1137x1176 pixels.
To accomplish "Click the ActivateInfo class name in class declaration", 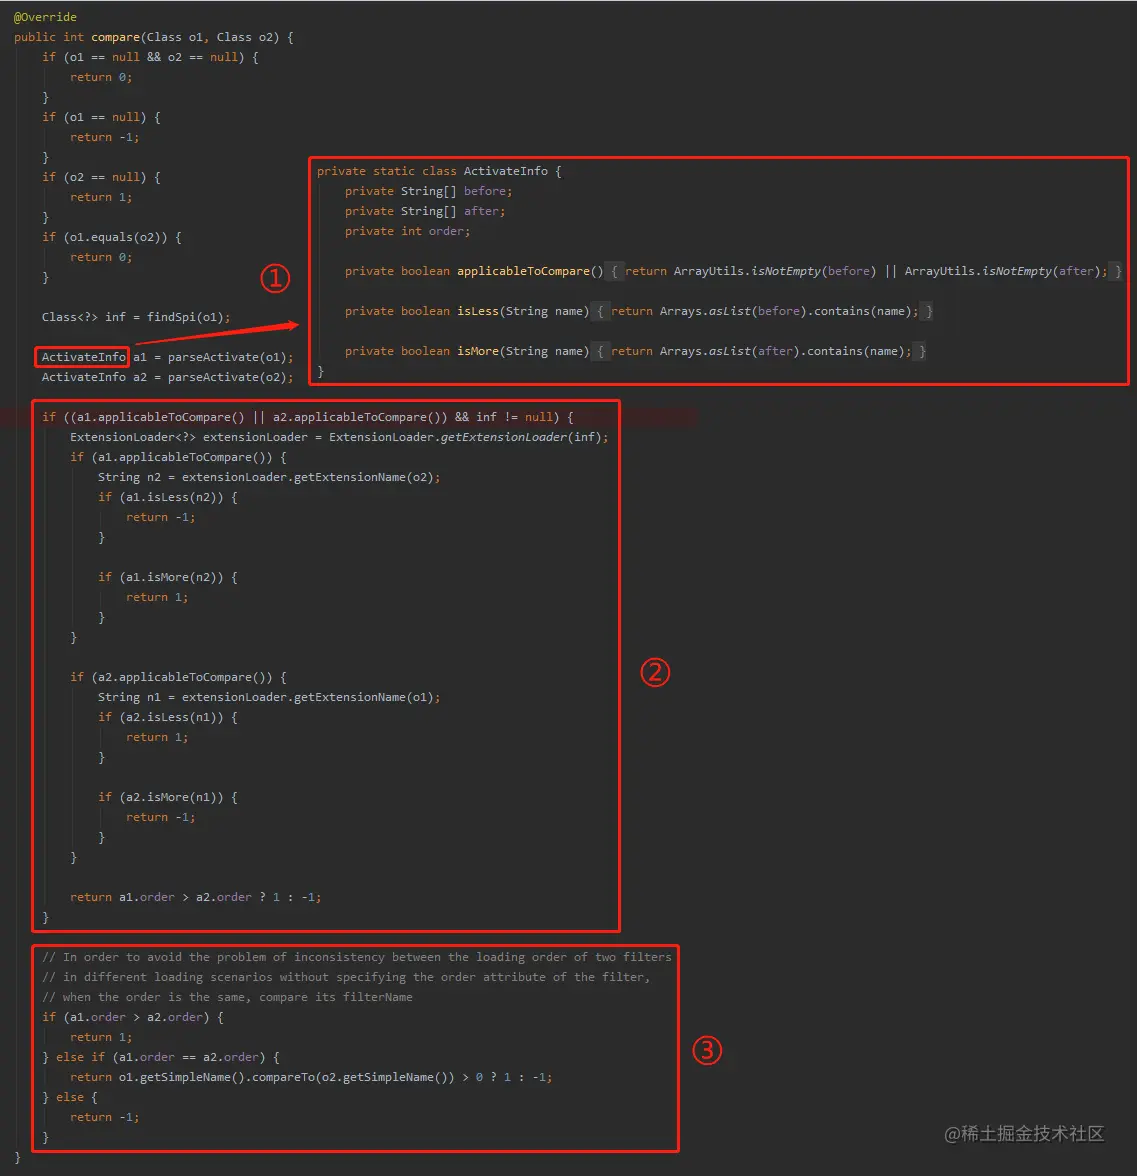I will point(506,171).
